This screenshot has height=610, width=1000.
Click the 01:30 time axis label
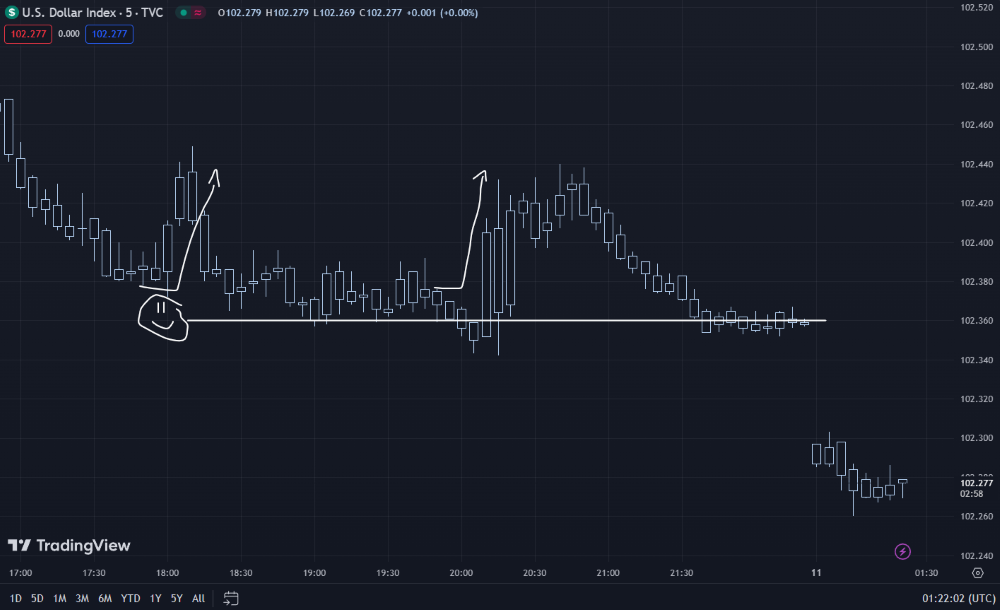point(926,573)
